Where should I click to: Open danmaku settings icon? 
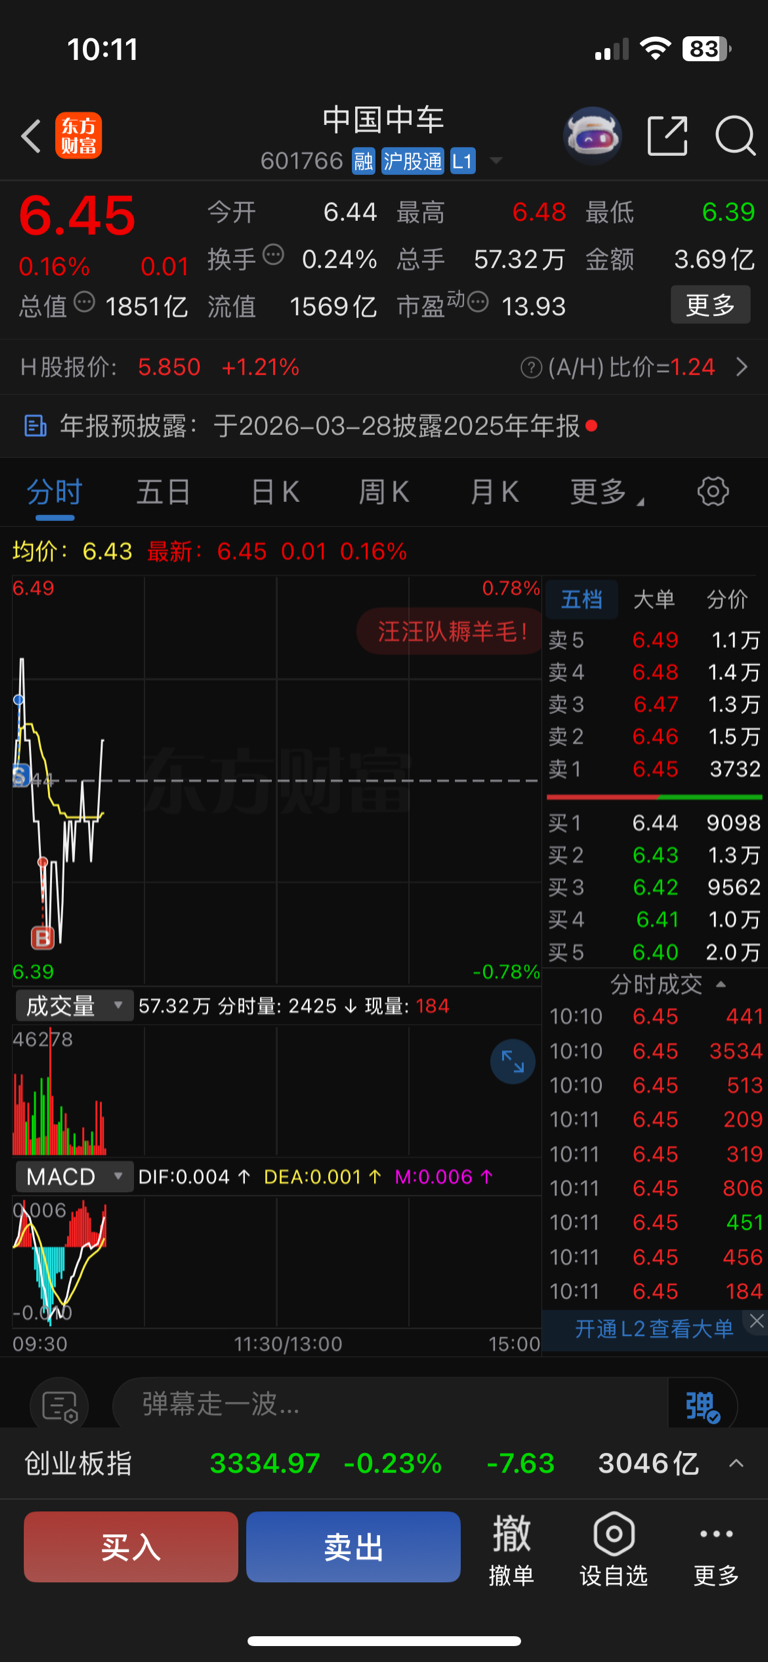(x=60, y=1407)
